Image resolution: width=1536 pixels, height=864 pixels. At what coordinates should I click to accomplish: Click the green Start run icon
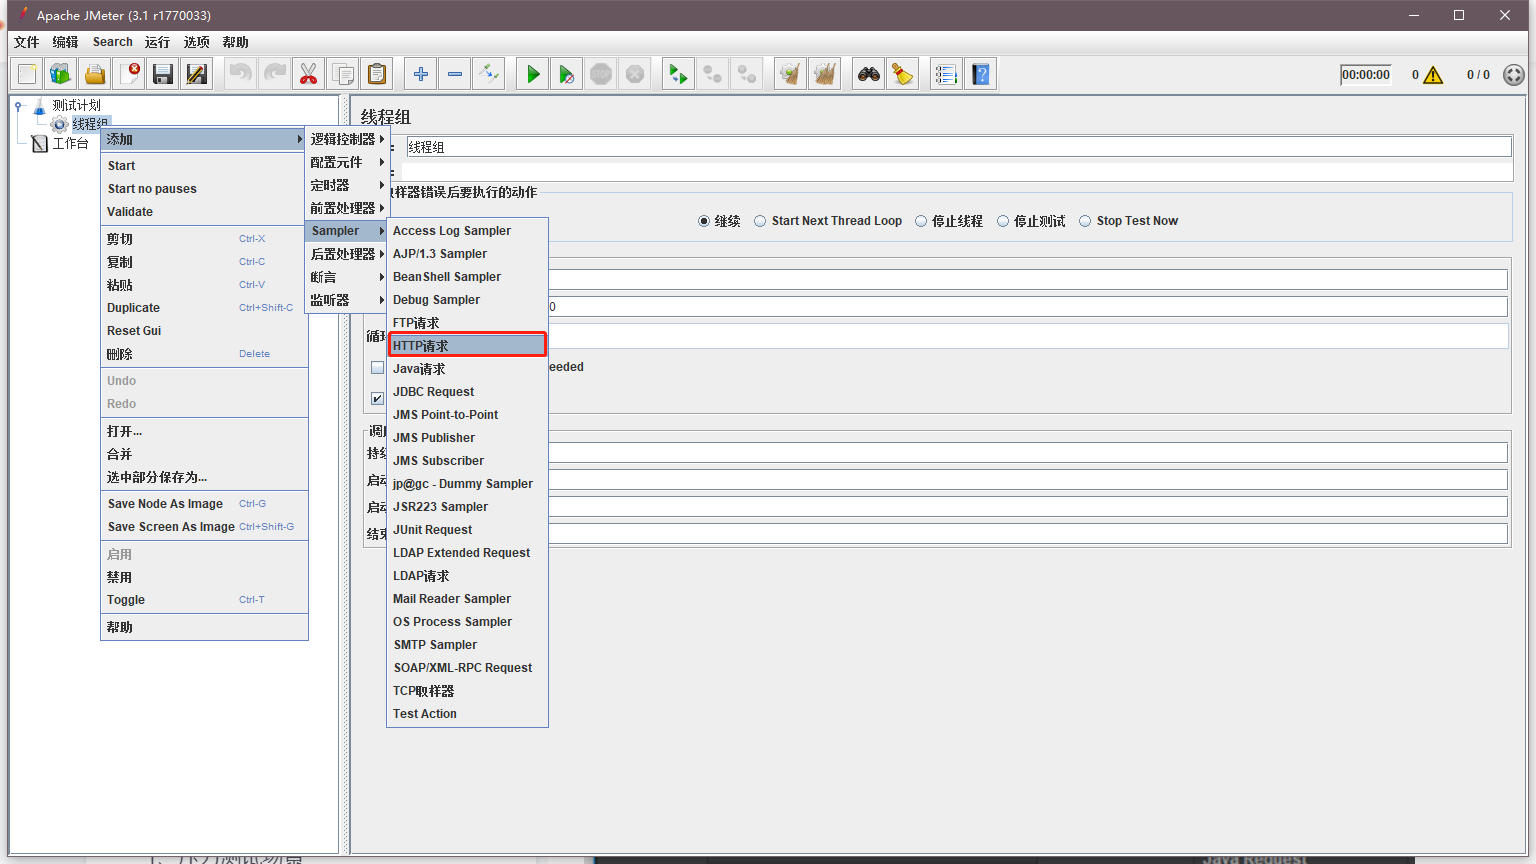pyautogui.click(x=532, y=74)
